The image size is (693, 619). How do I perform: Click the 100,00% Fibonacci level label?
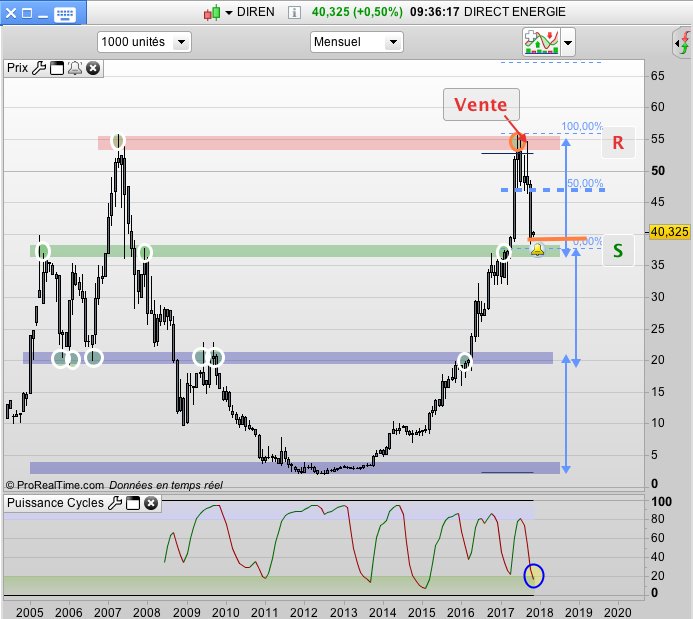point(582,126)
